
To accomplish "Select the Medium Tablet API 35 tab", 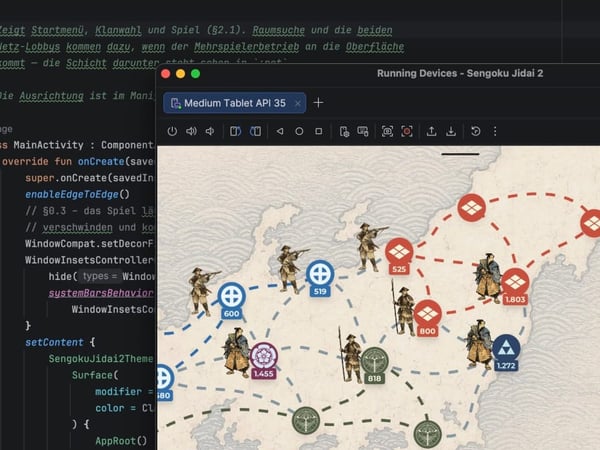I will tap(235, 103).
